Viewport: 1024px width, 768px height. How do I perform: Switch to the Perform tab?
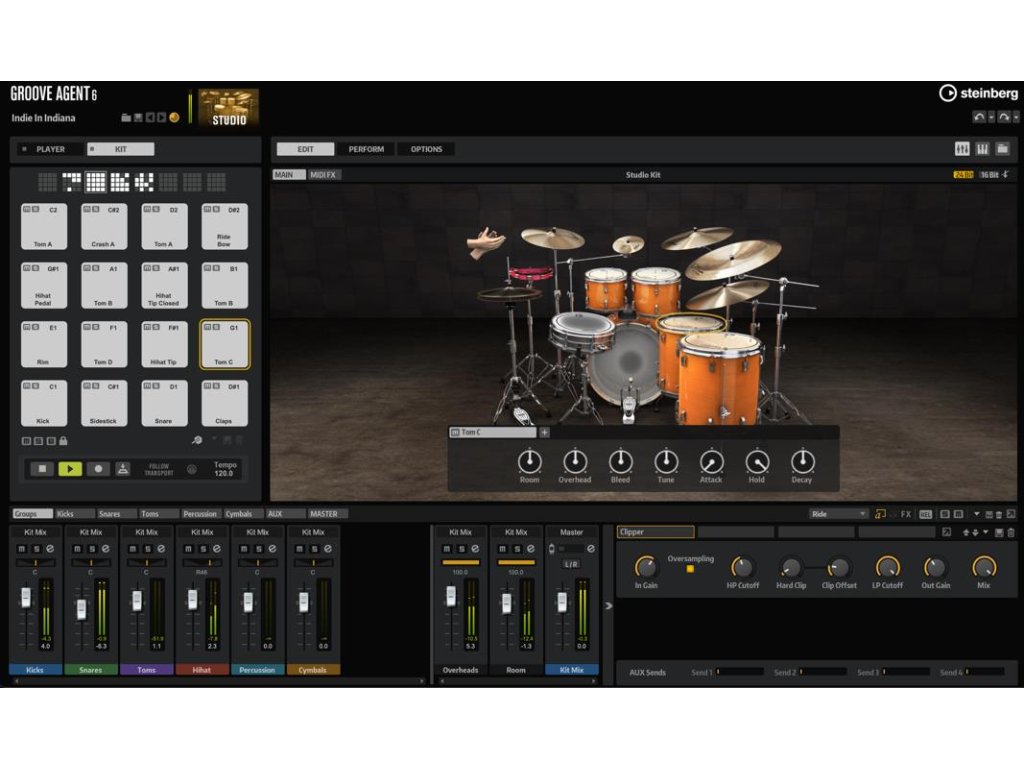pyautogui.click(x=366, y=149)
